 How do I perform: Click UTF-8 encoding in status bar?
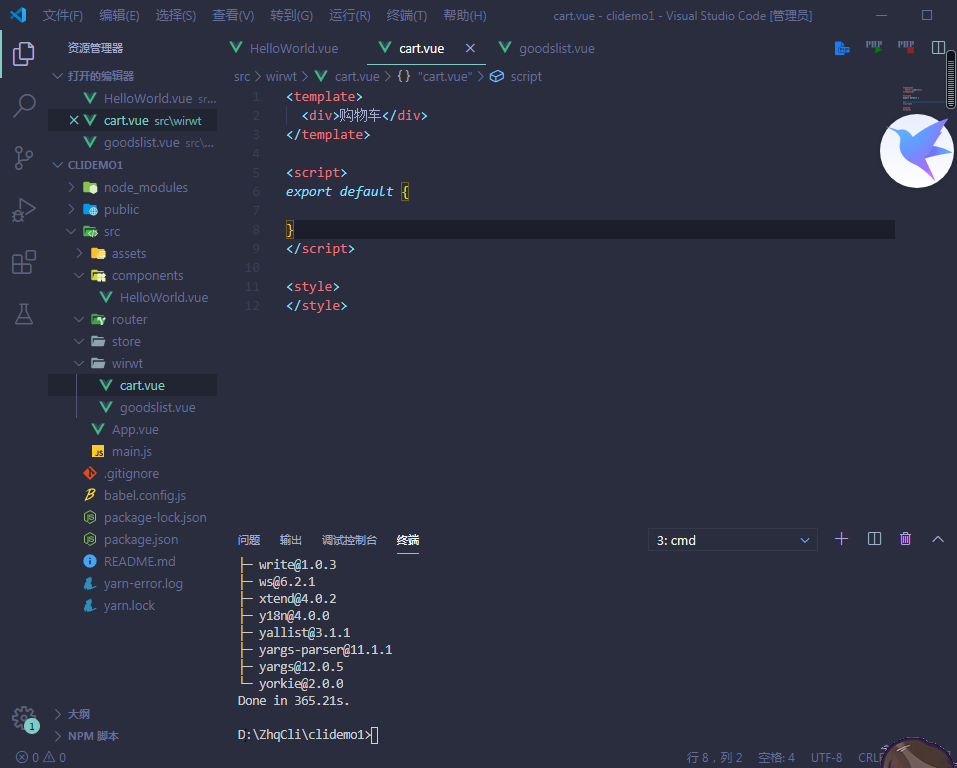tap(826, 758)
